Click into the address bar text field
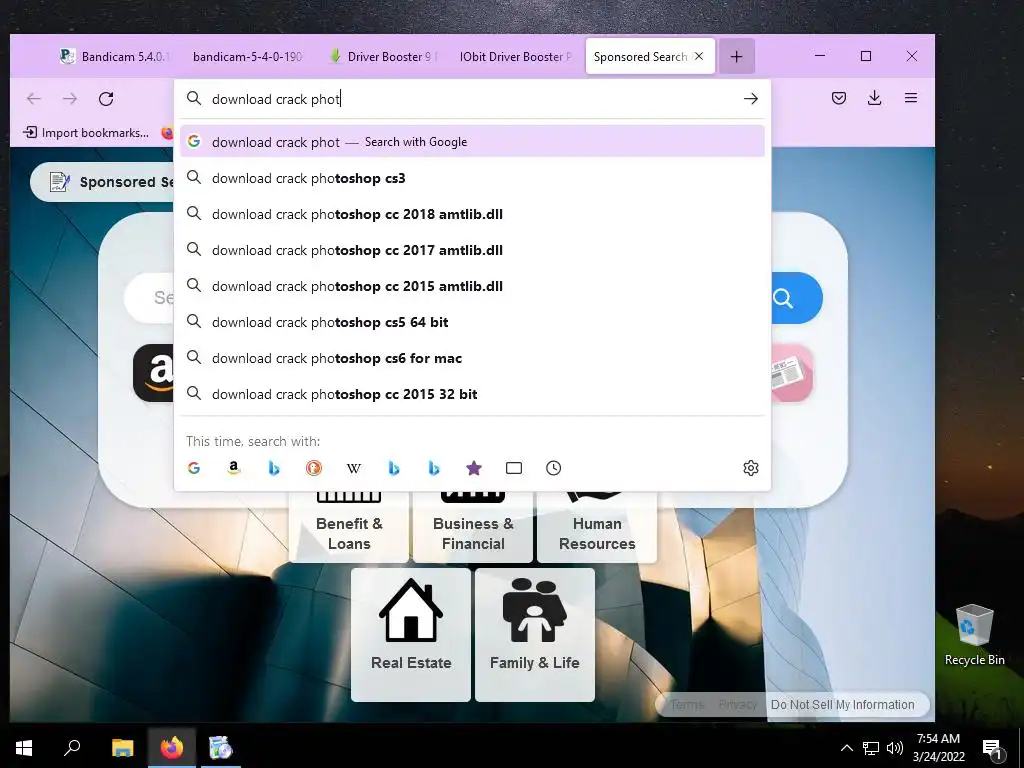Screen dimensions: 1024x768 coord(473,99)
